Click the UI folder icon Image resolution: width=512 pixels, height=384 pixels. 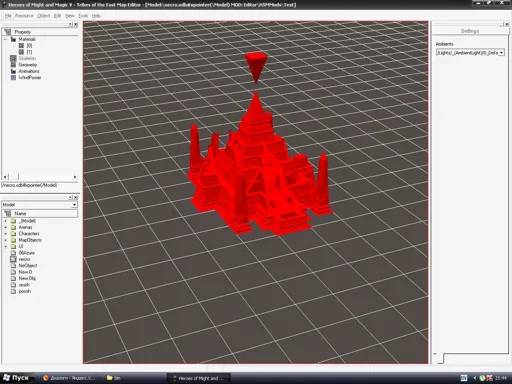pyautogui.click(x=13, y=246)
